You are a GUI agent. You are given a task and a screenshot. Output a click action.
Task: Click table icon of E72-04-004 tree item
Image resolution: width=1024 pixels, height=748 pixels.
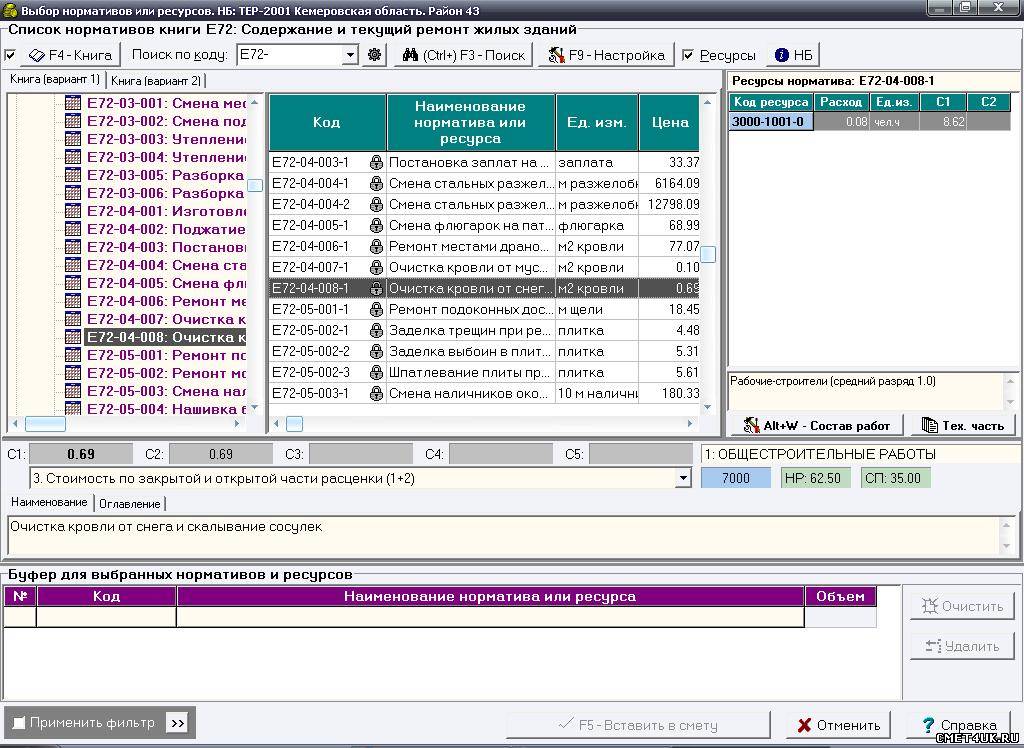tap(73, 265)
